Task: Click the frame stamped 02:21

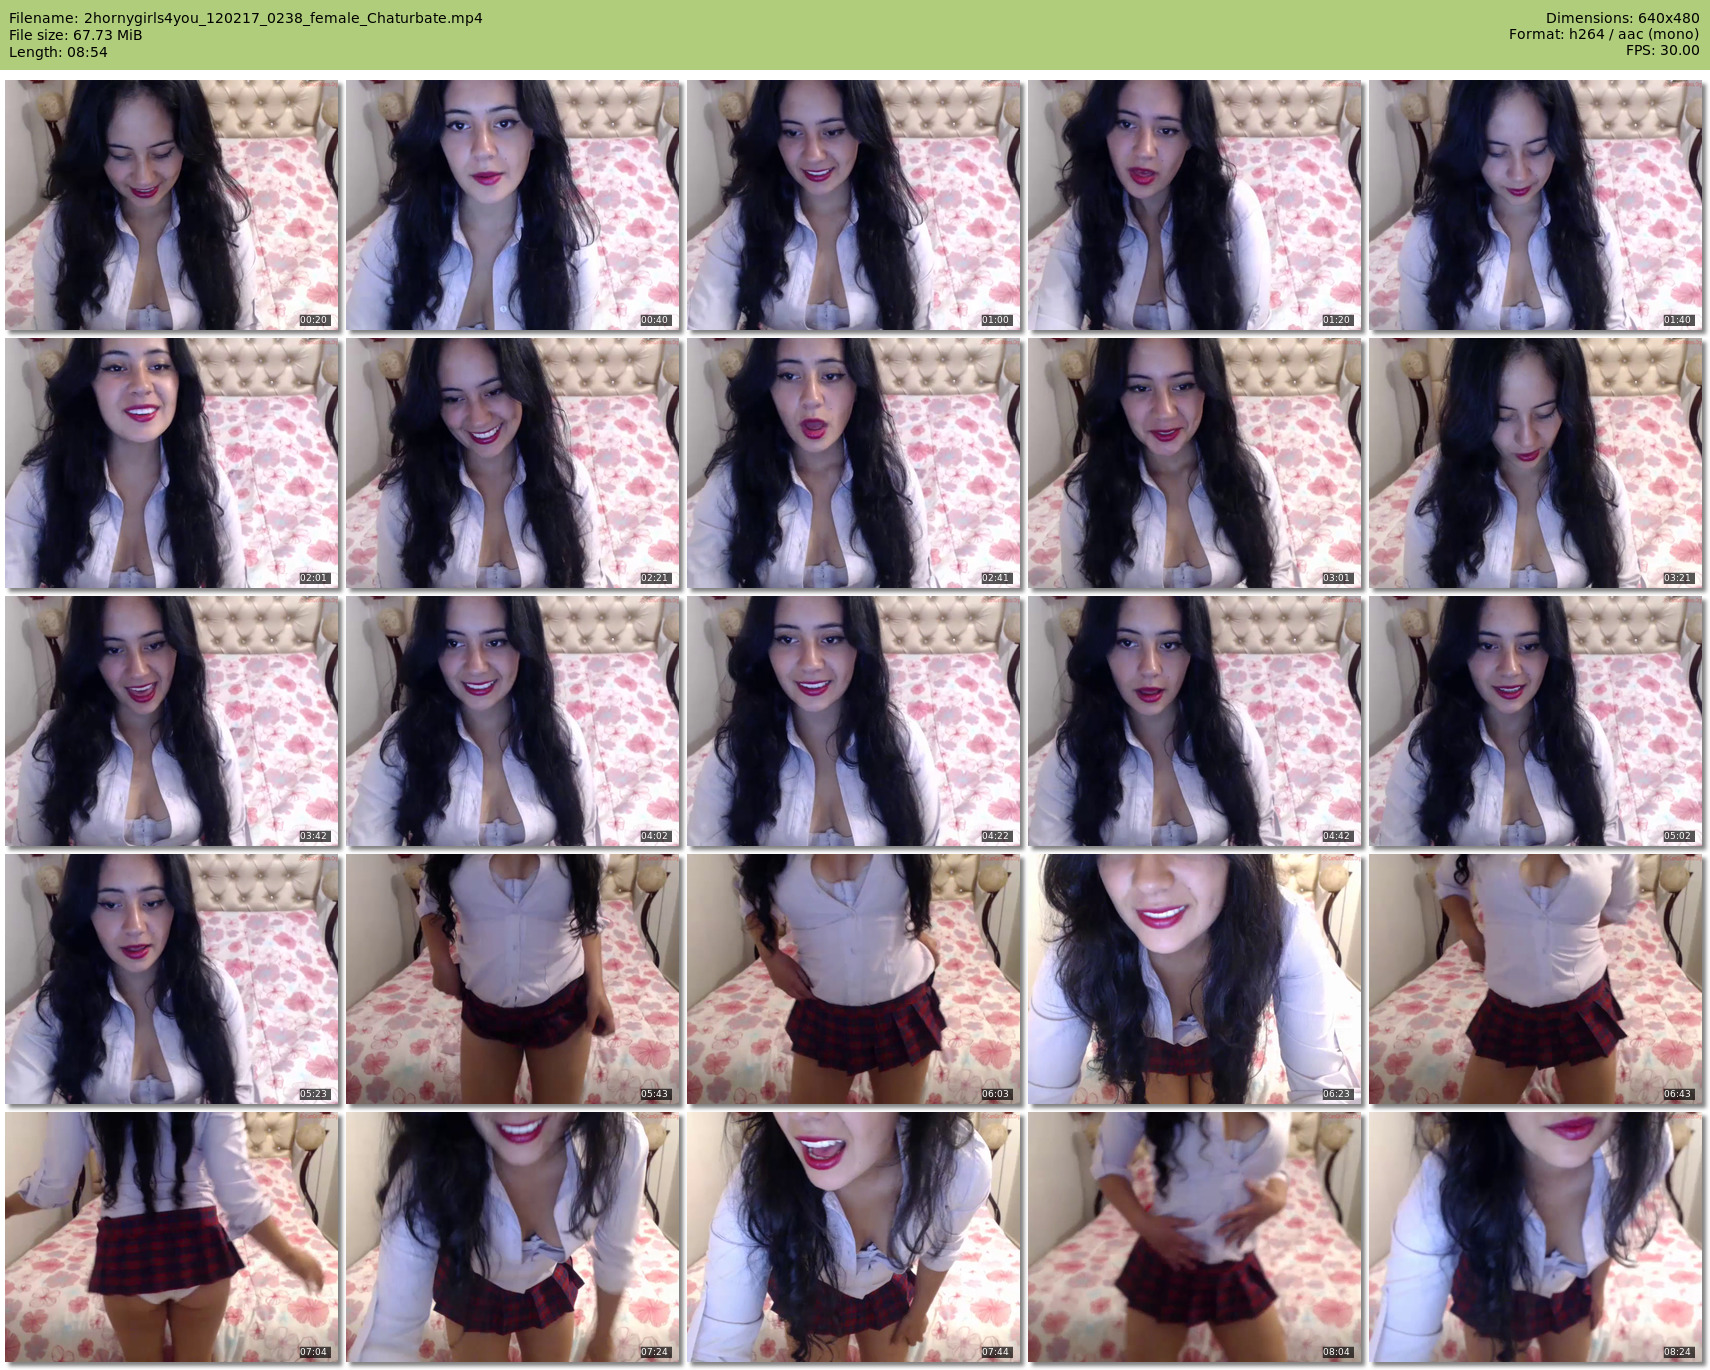Action: tap(513, 463)
